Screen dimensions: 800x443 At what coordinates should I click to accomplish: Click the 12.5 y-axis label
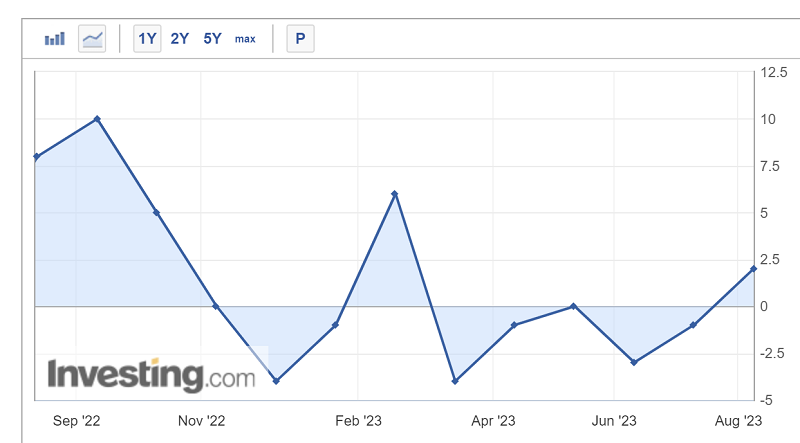click(773, 72)
